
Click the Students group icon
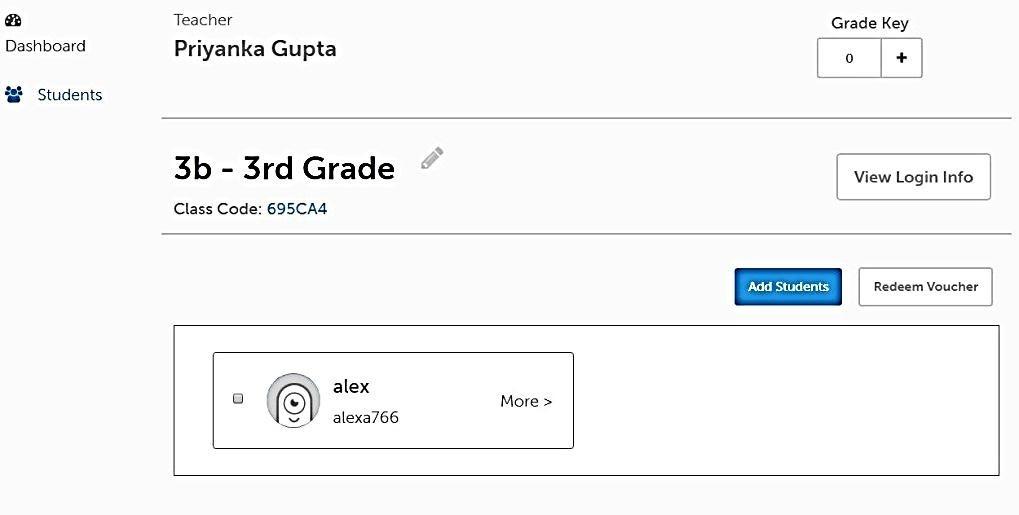(14, 94)
